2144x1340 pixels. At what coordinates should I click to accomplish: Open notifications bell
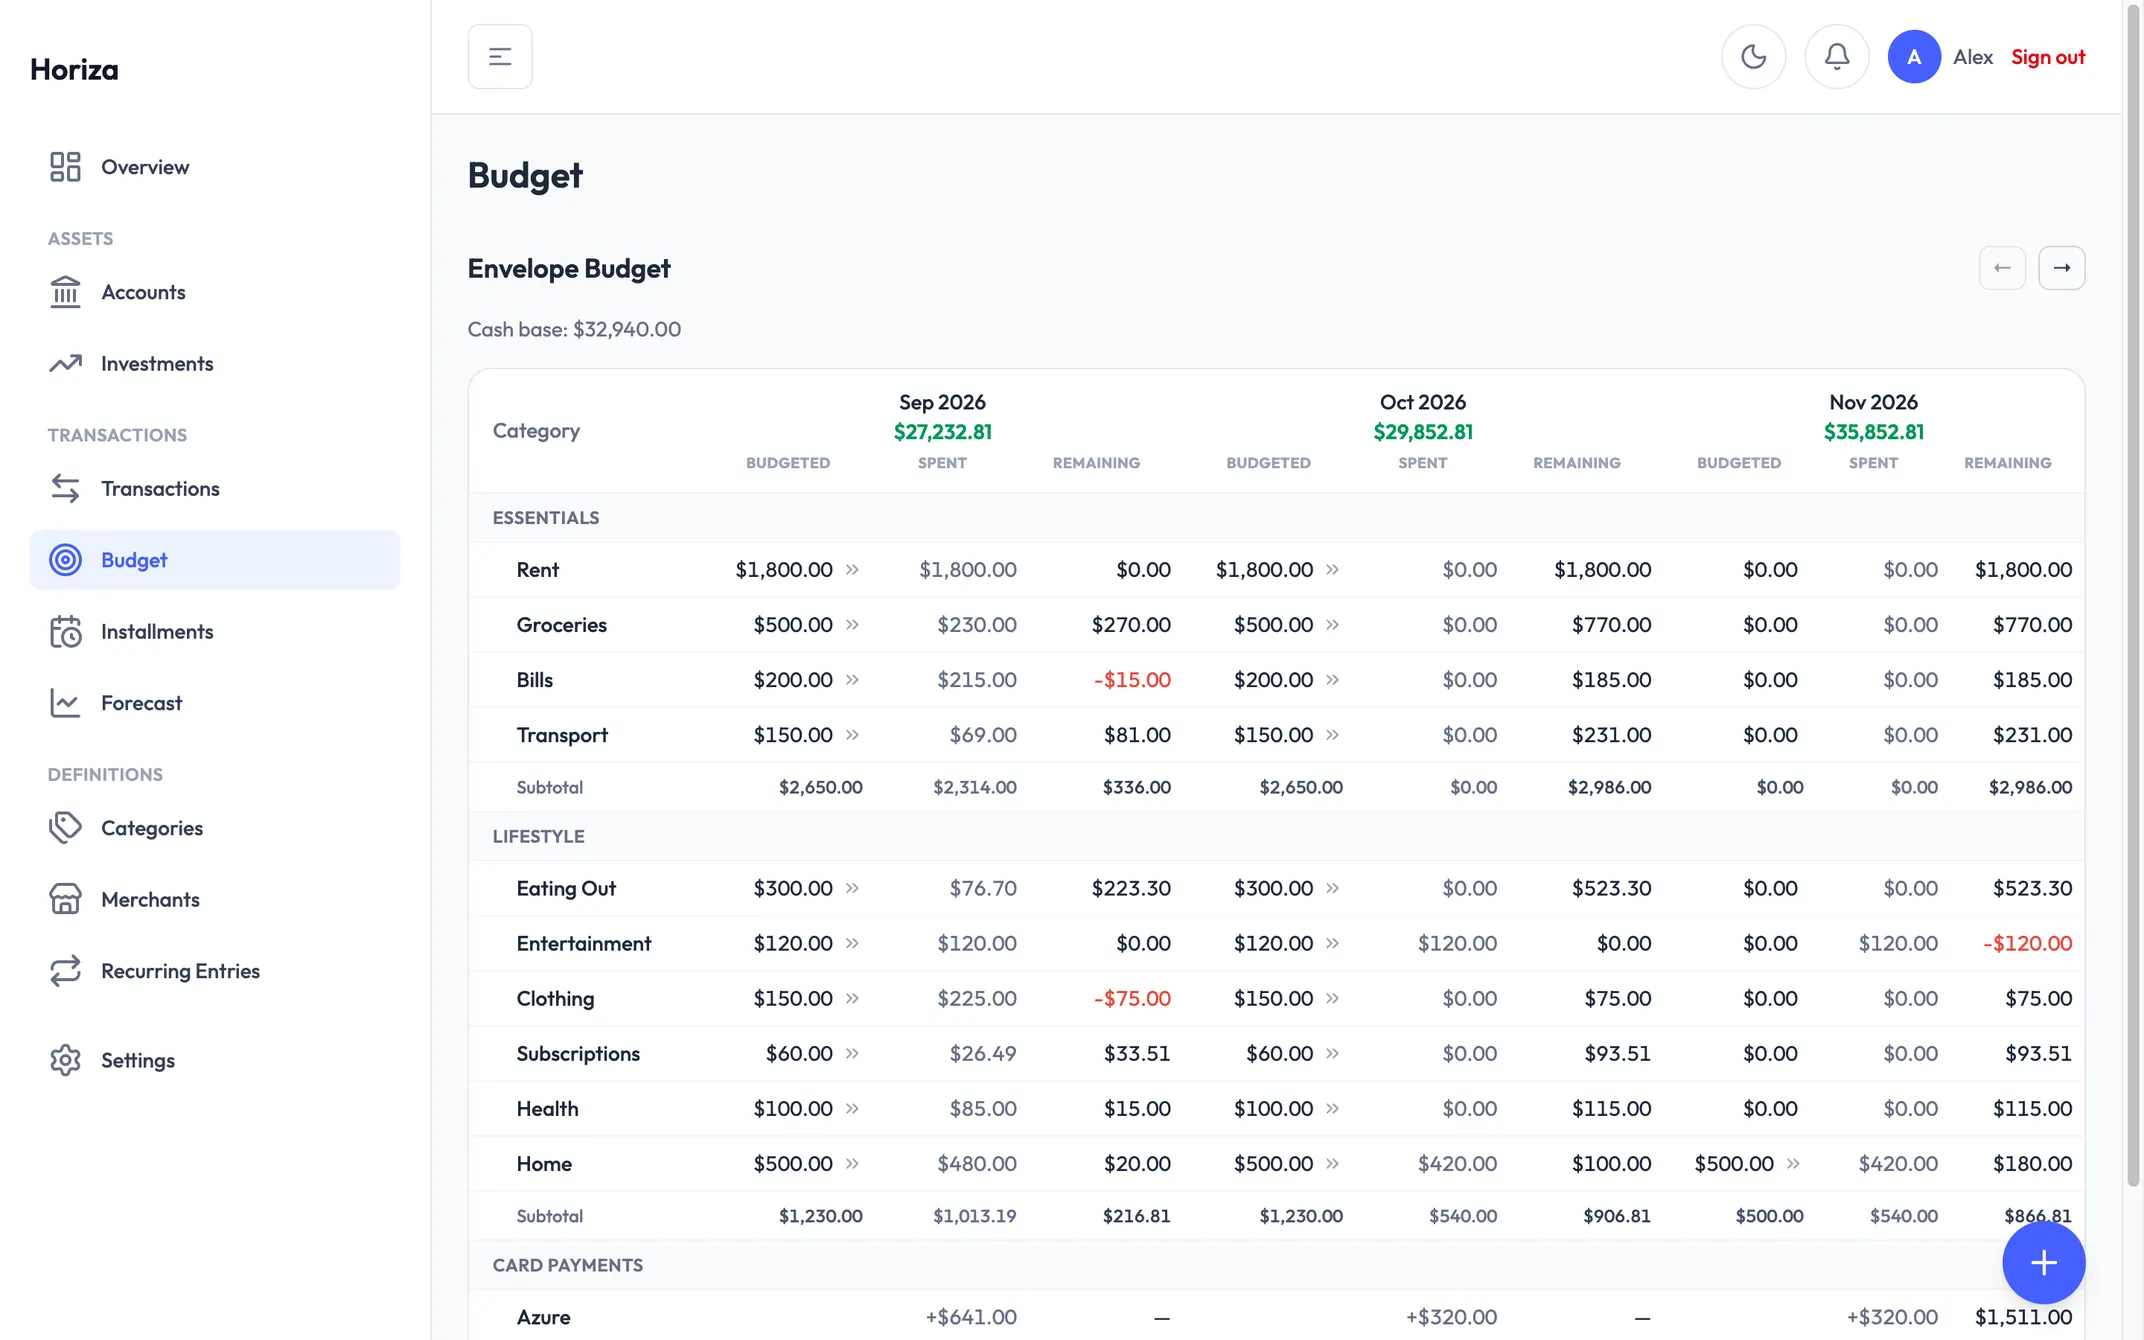click(1837, 57)
